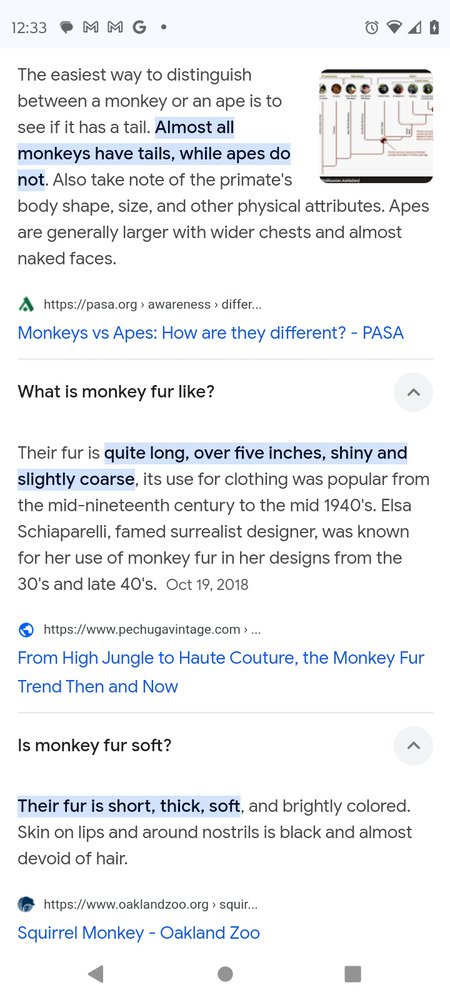Open the 'Monkeys vs Apes' PASA link

pyautogui.click(x=210, y=332)
